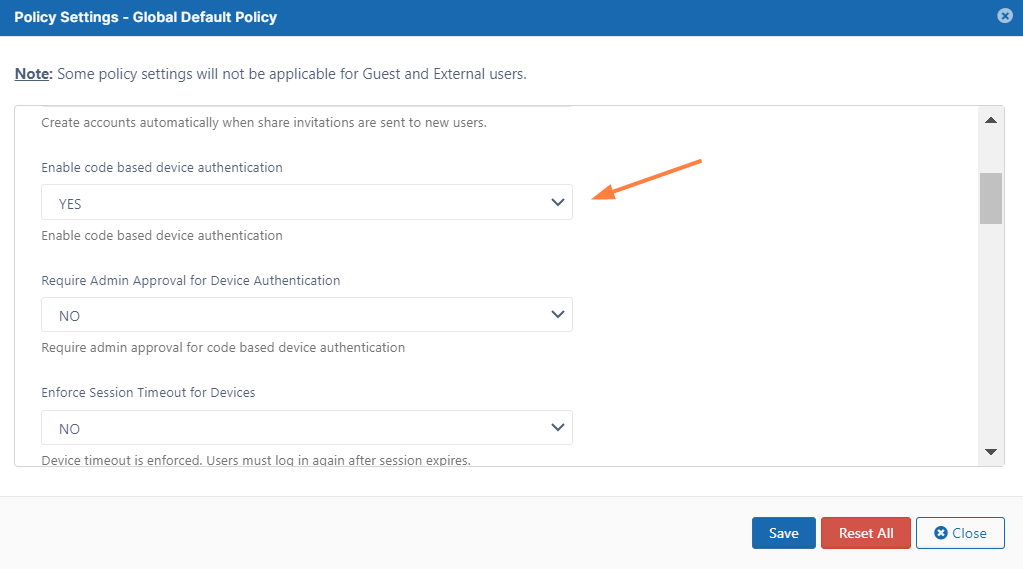
Task: Save the policy settings
Action: pyautogui.click(x=784, y=533)
